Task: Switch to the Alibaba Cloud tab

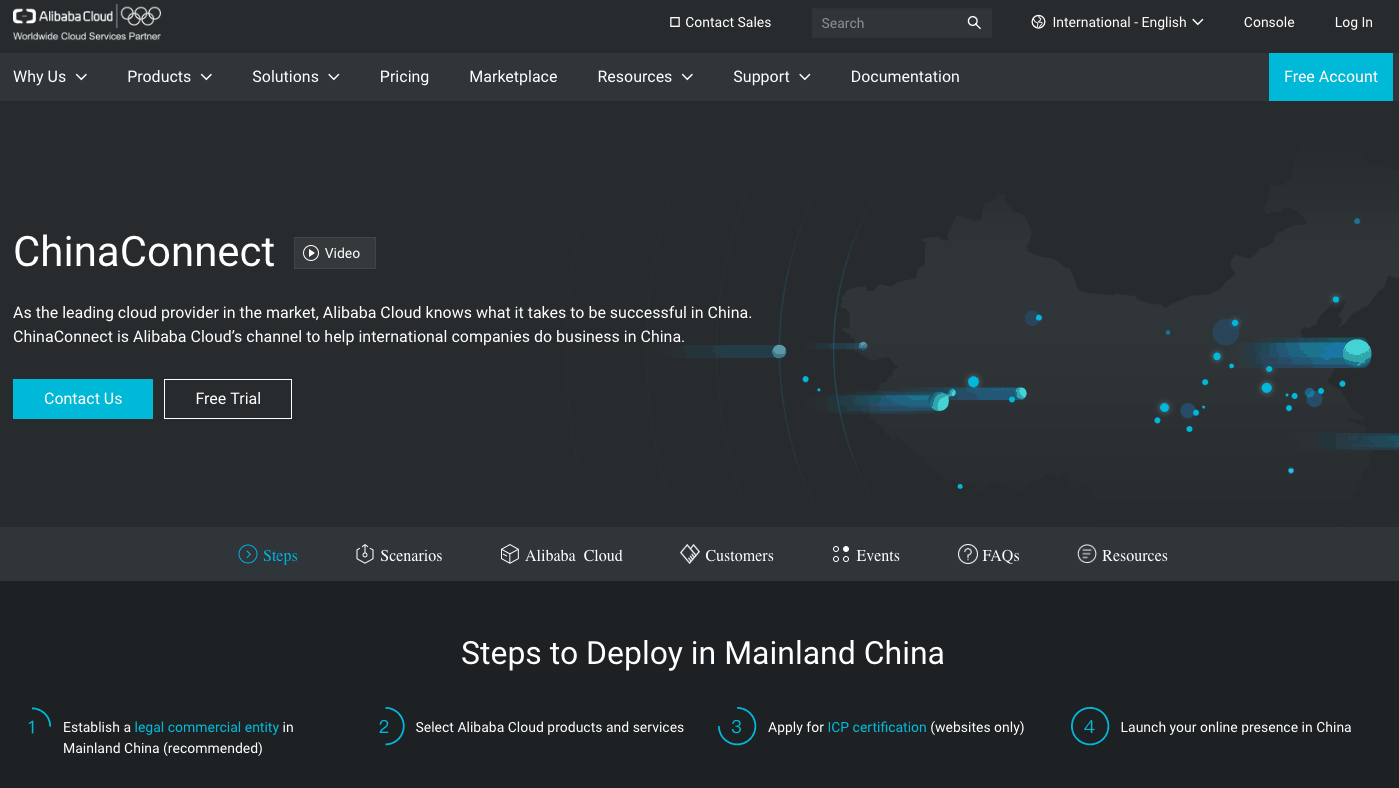Action: 561,555
